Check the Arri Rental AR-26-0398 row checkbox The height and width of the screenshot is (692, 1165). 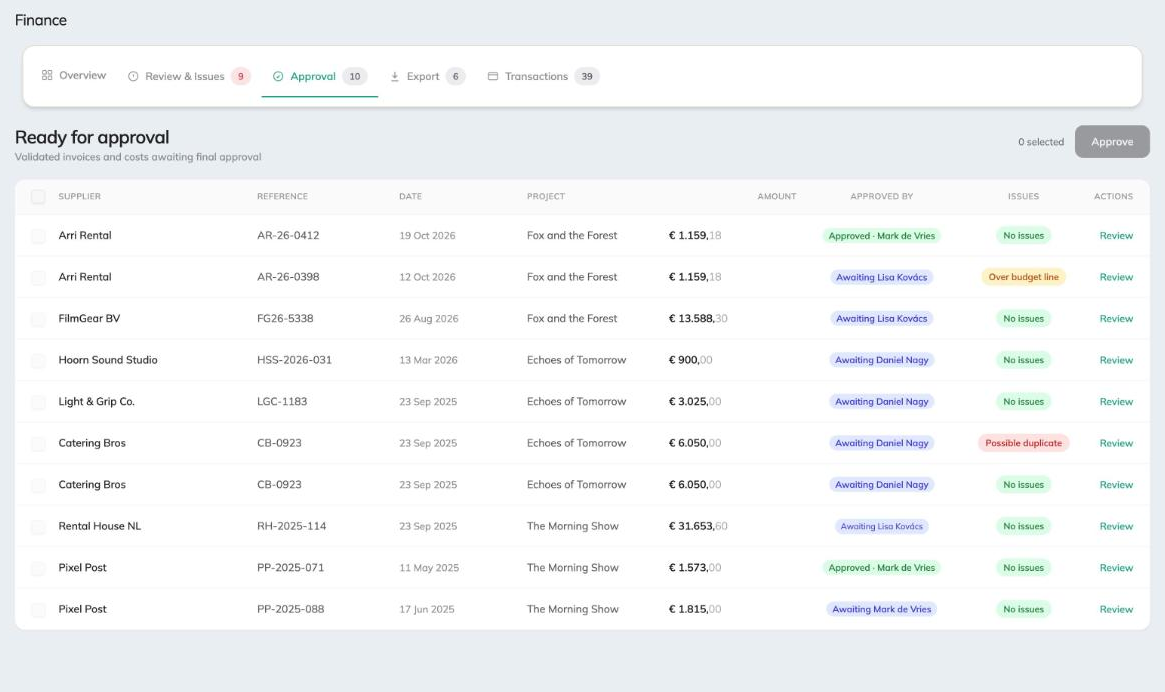(38, 277)
